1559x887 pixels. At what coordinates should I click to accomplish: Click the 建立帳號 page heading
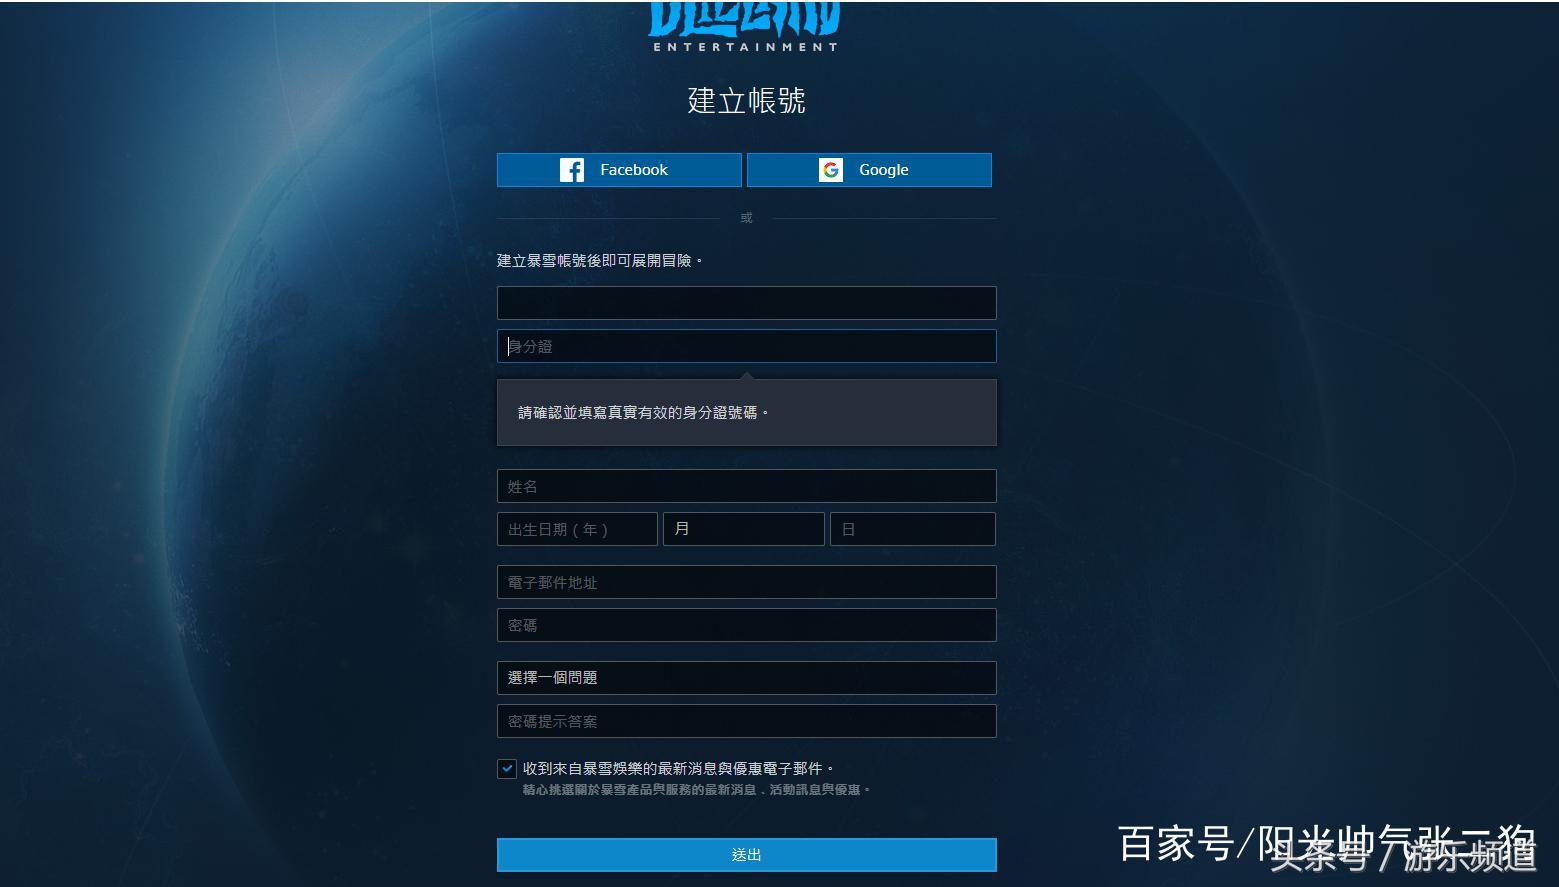[744, 101]
